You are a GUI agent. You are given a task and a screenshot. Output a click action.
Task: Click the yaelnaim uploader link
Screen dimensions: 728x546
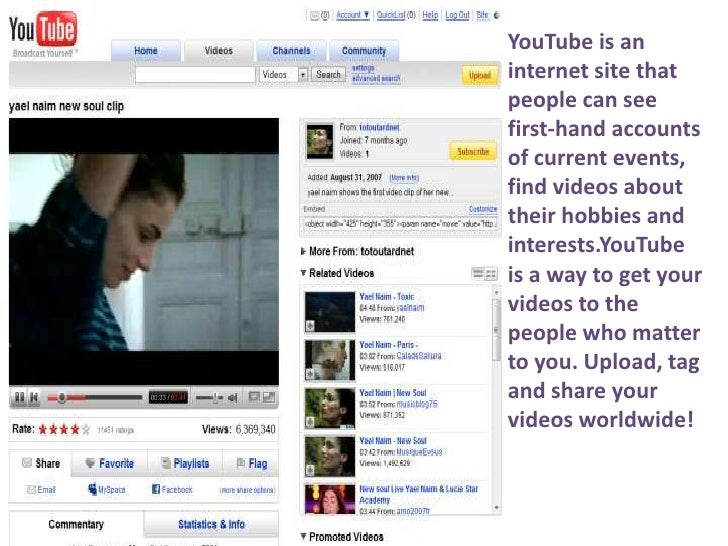point(410,307)
